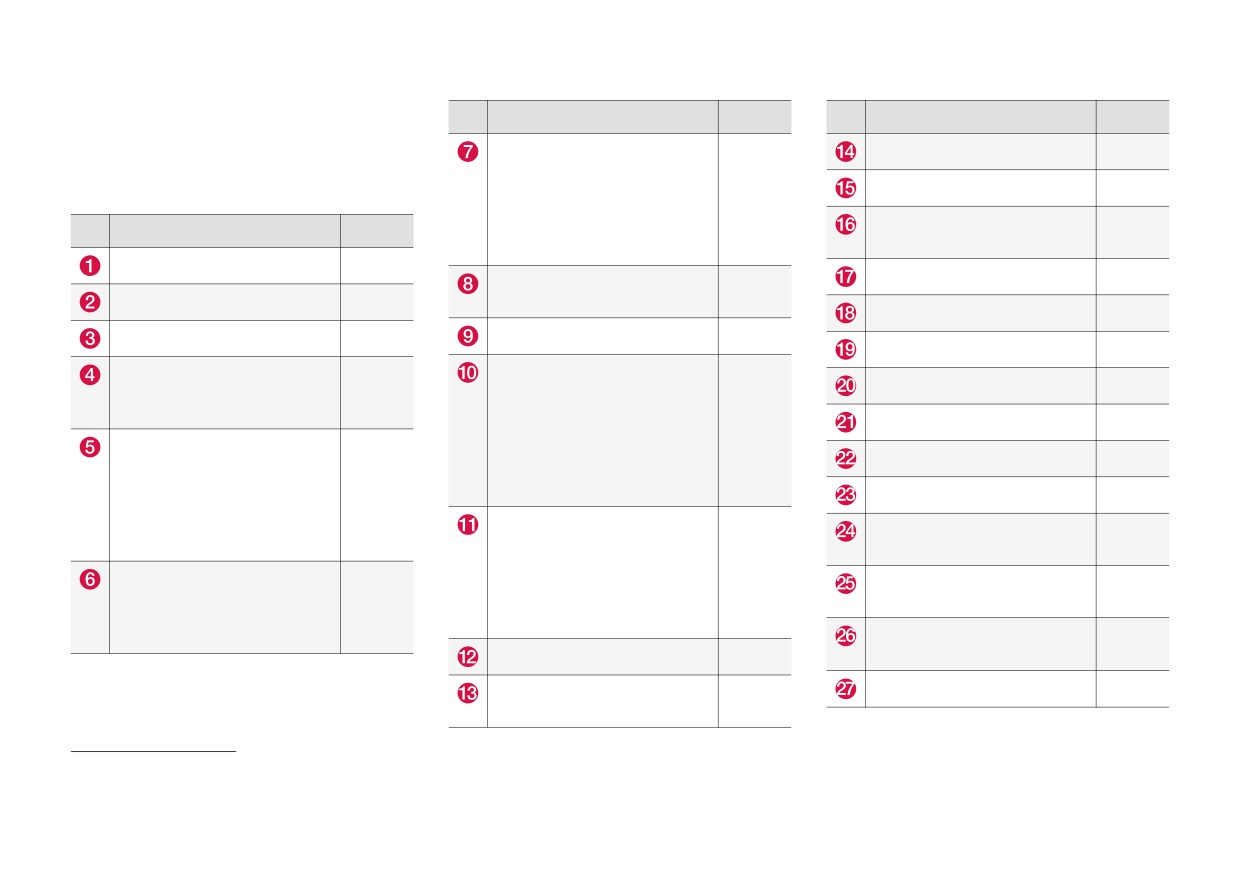
Task: Click the red circle numbered 1
Action: 90,266
